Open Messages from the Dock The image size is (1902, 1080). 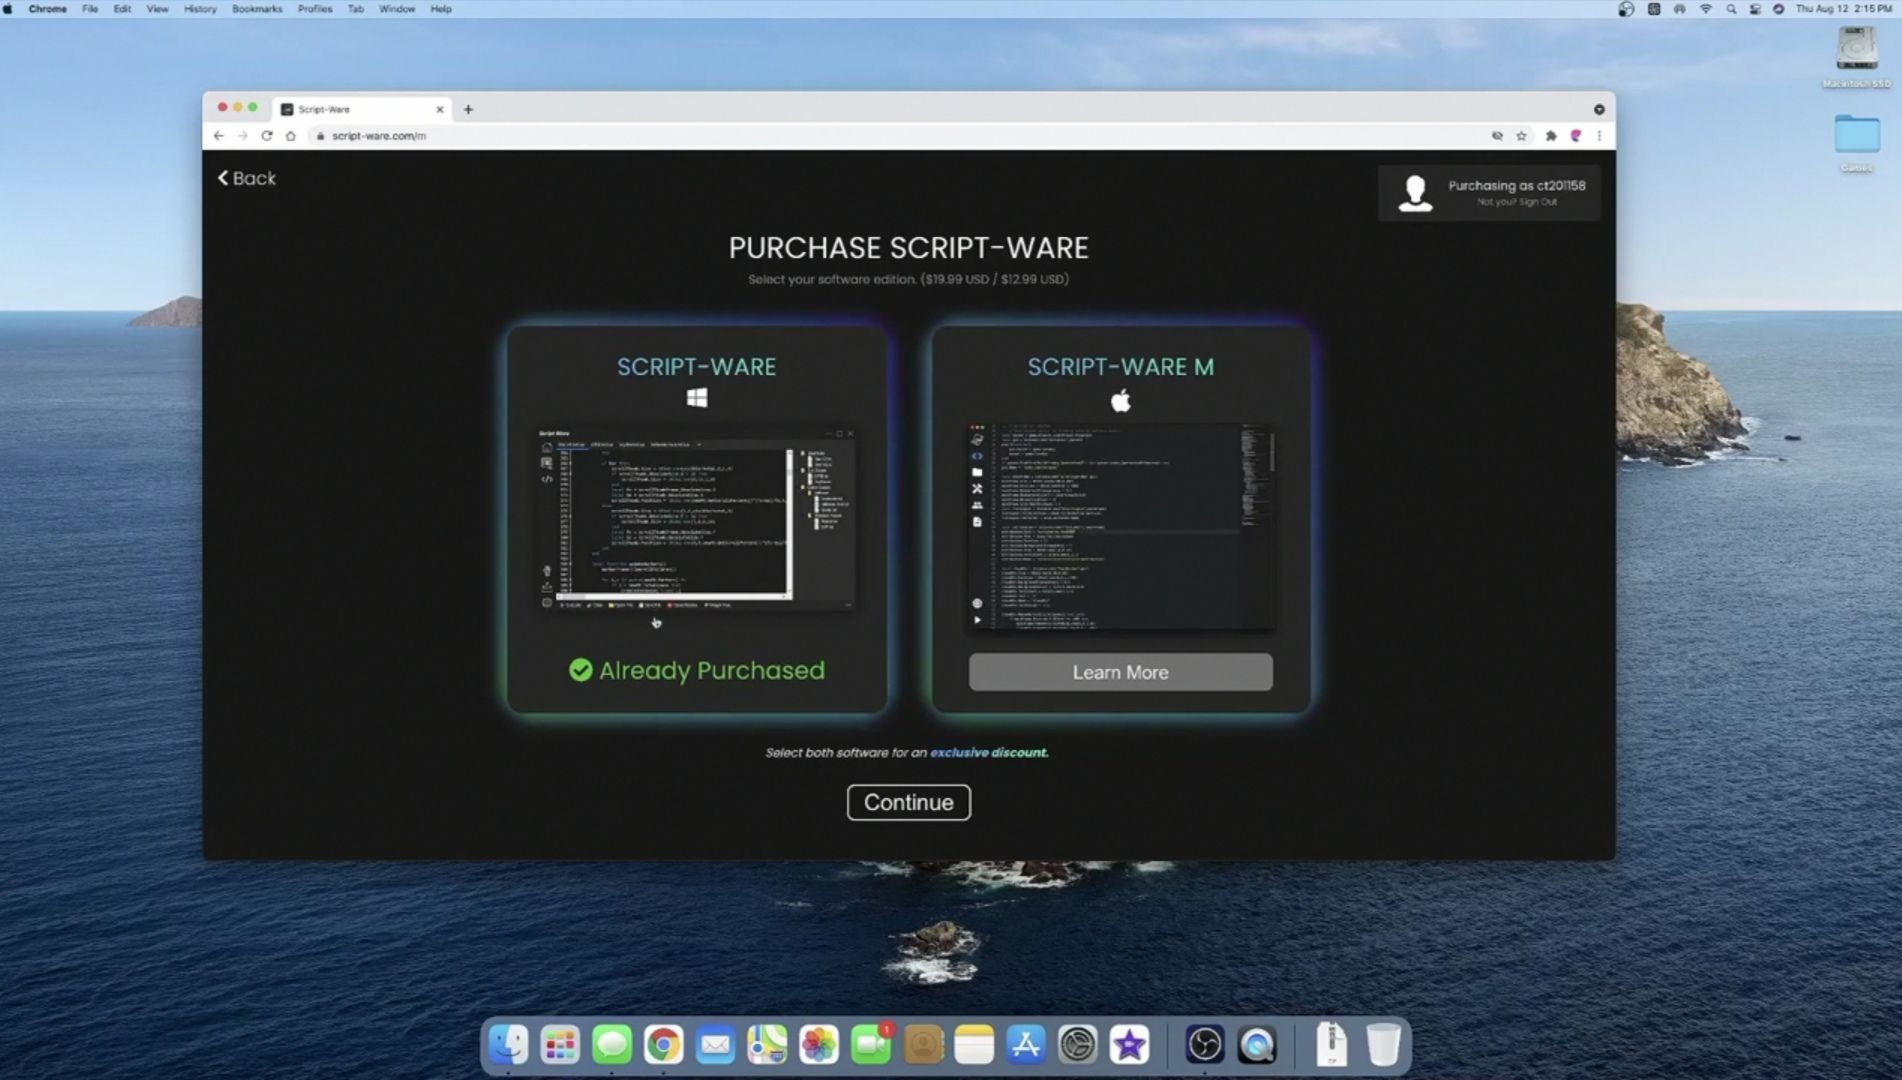click(x=612, y=1045)
